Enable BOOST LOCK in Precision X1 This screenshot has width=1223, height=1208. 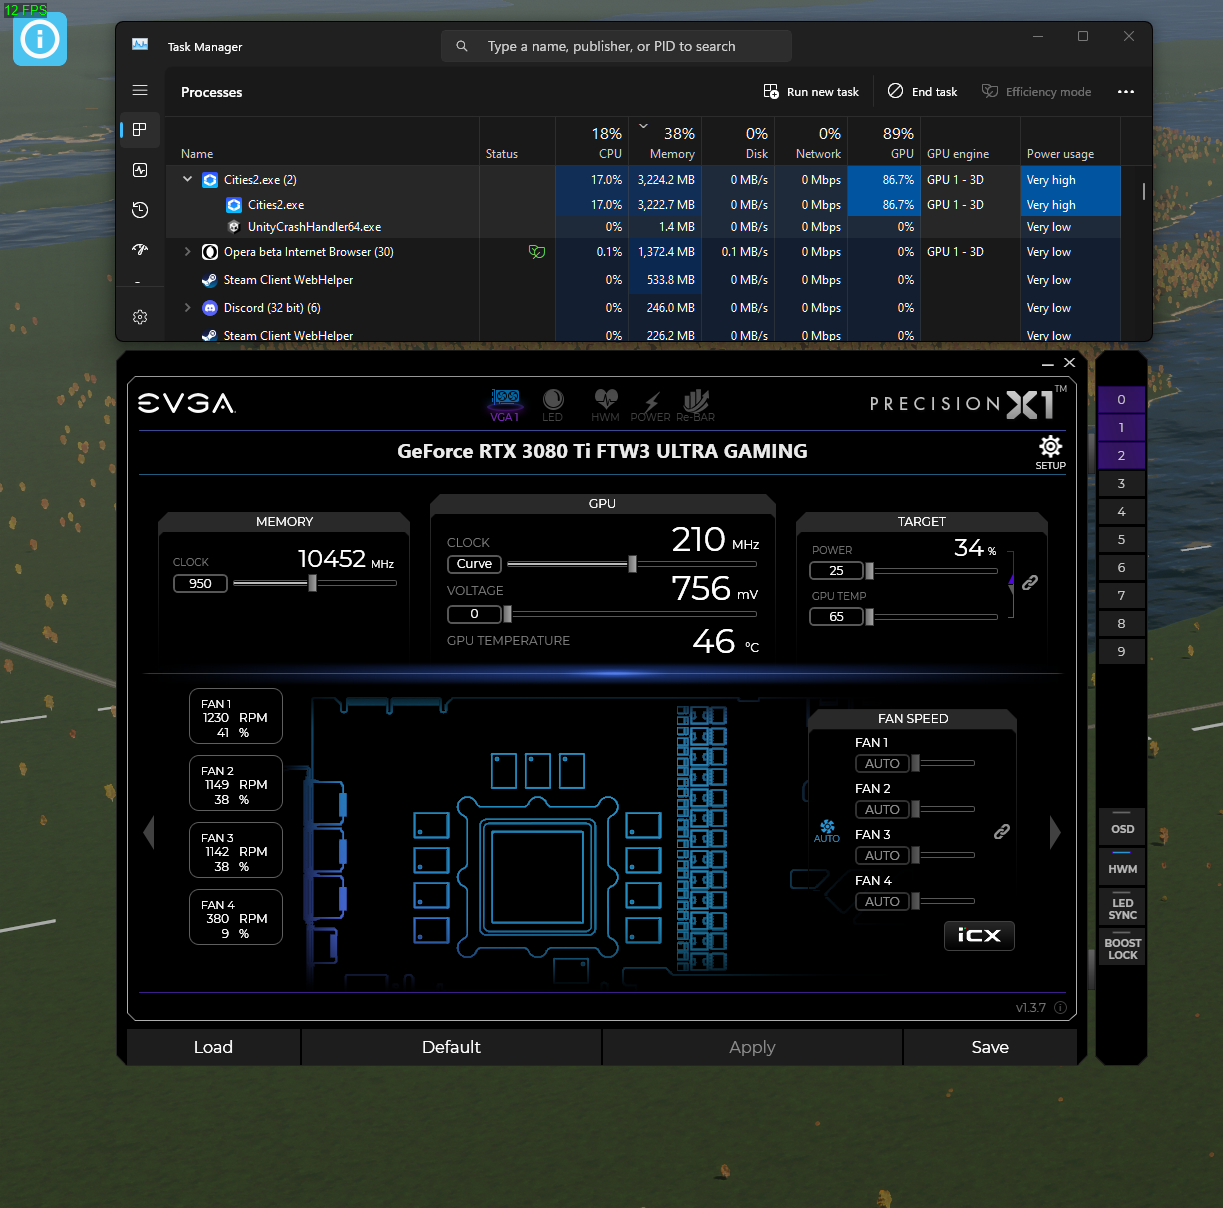click(x=1122, y=946)
